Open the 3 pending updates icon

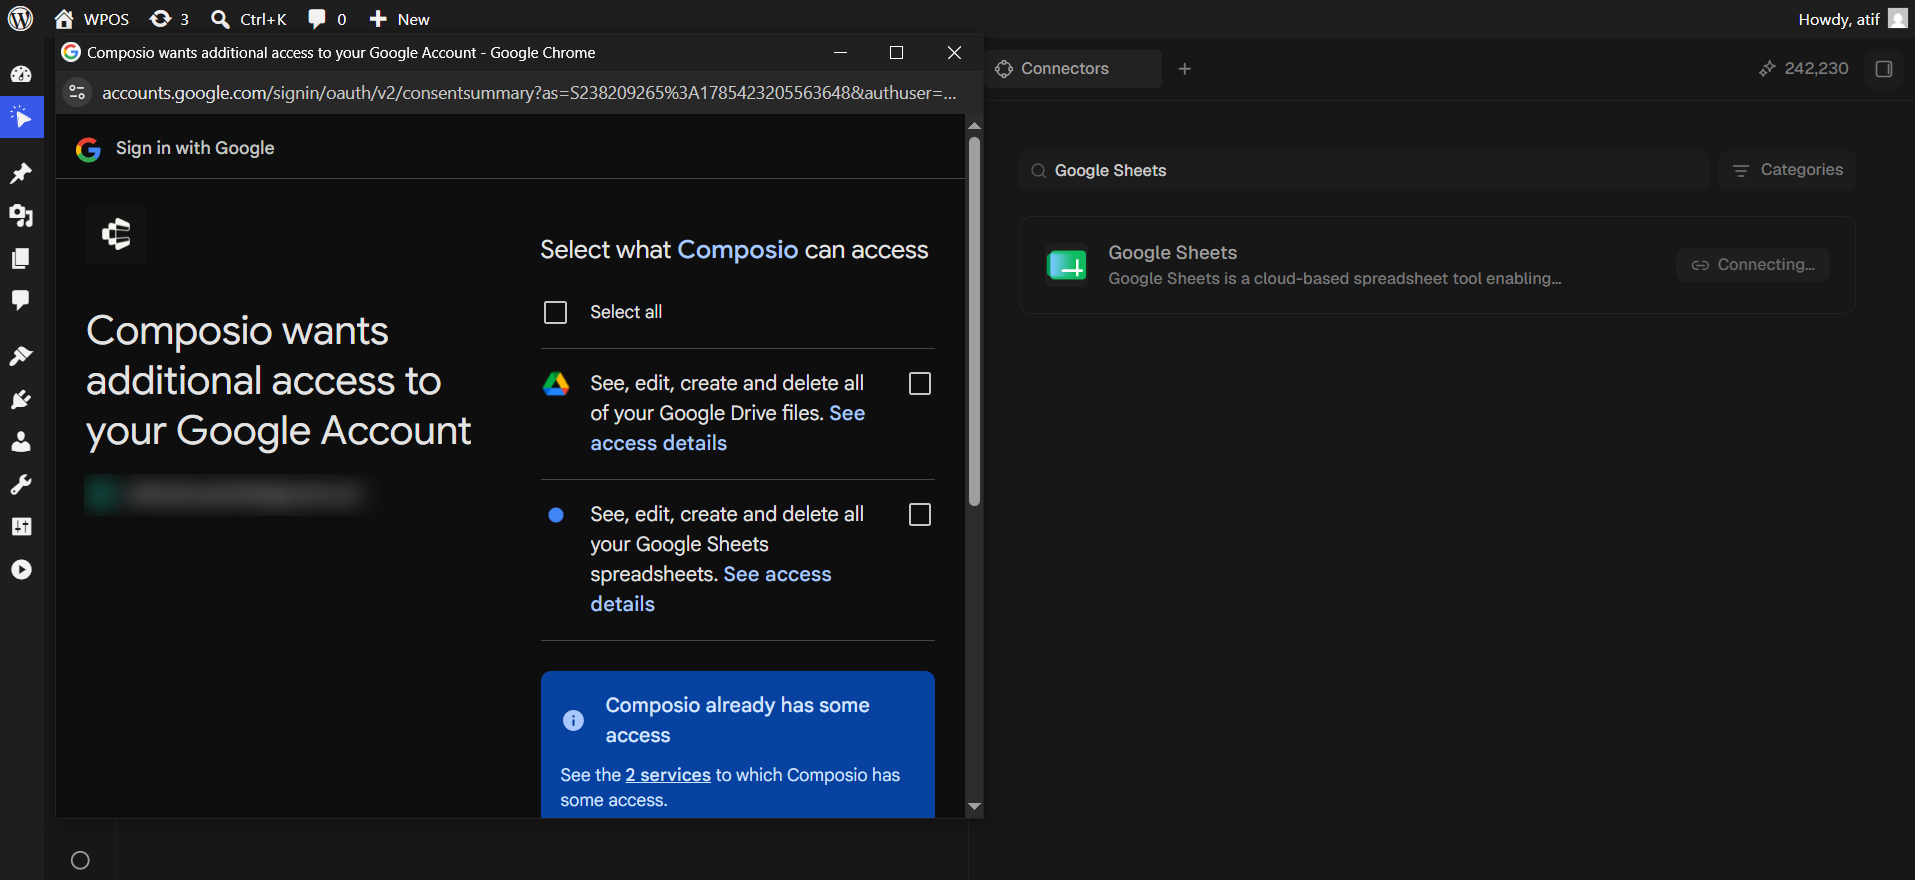coord(169,19)
